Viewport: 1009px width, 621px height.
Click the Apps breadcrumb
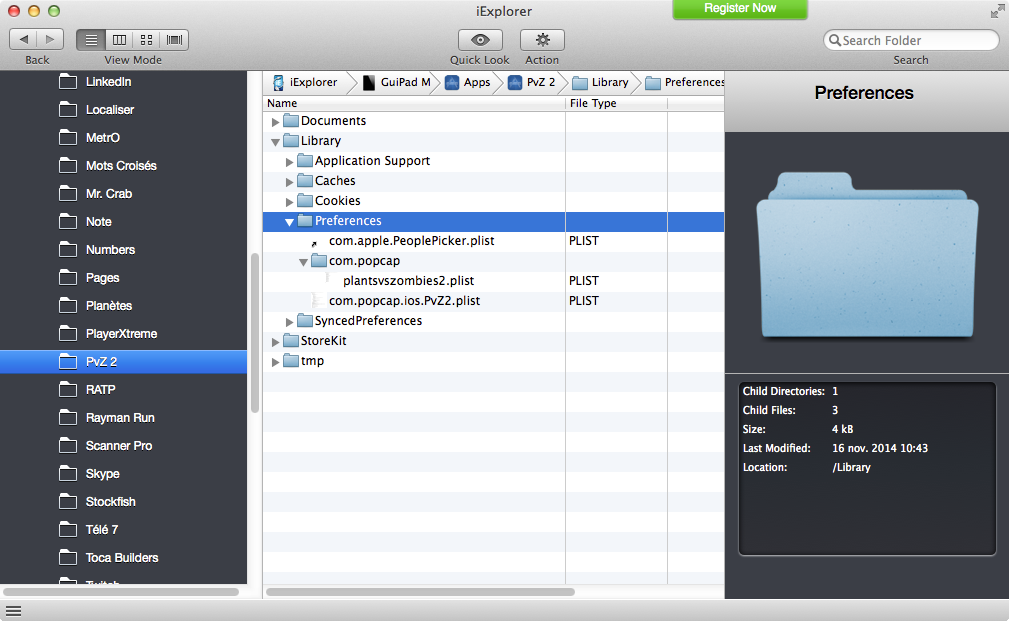tap(468, 82)
